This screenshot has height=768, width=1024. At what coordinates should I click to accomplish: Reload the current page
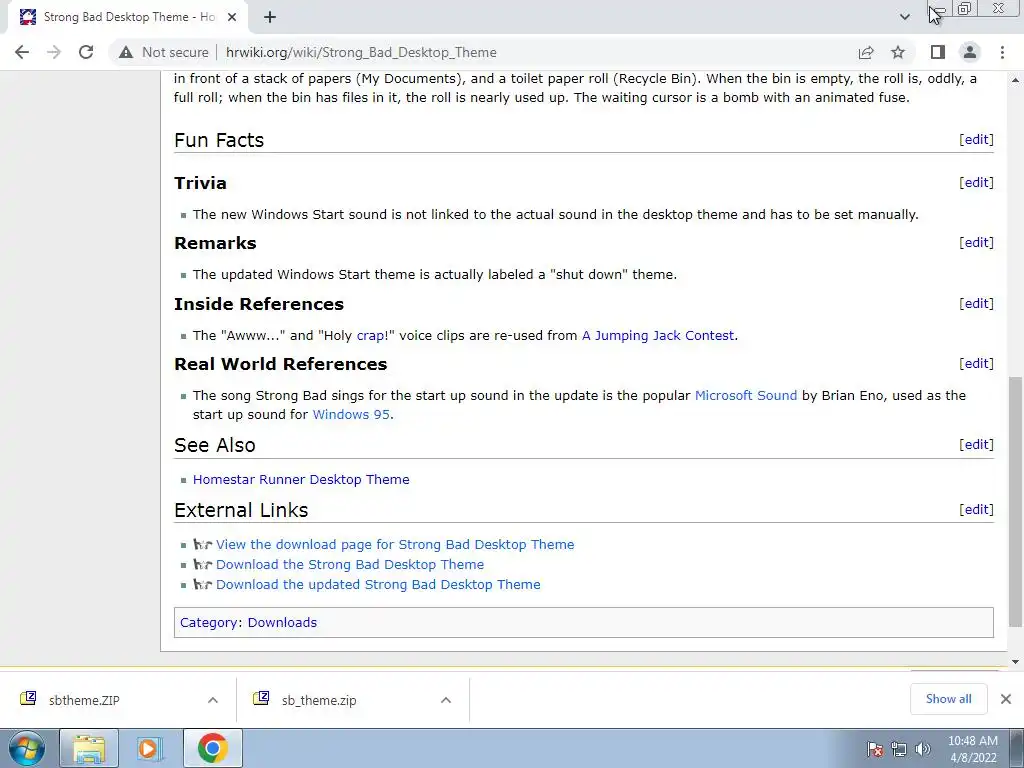click(x=86, y=52)
